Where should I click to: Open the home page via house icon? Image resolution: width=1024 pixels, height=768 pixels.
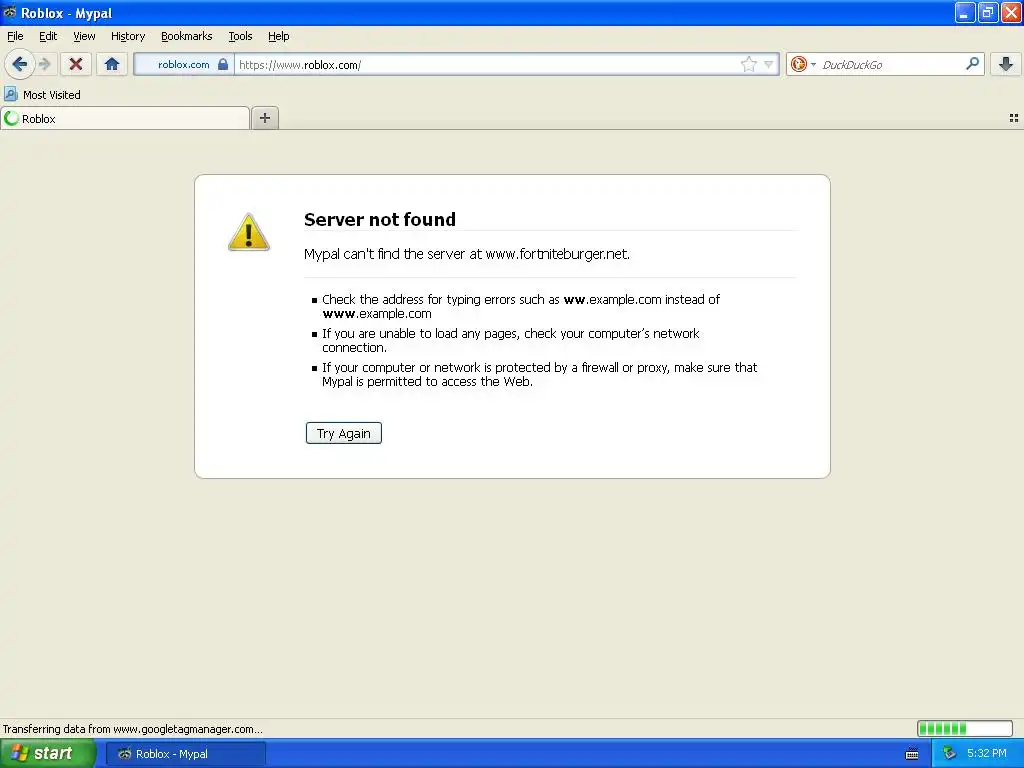[112, 64]
